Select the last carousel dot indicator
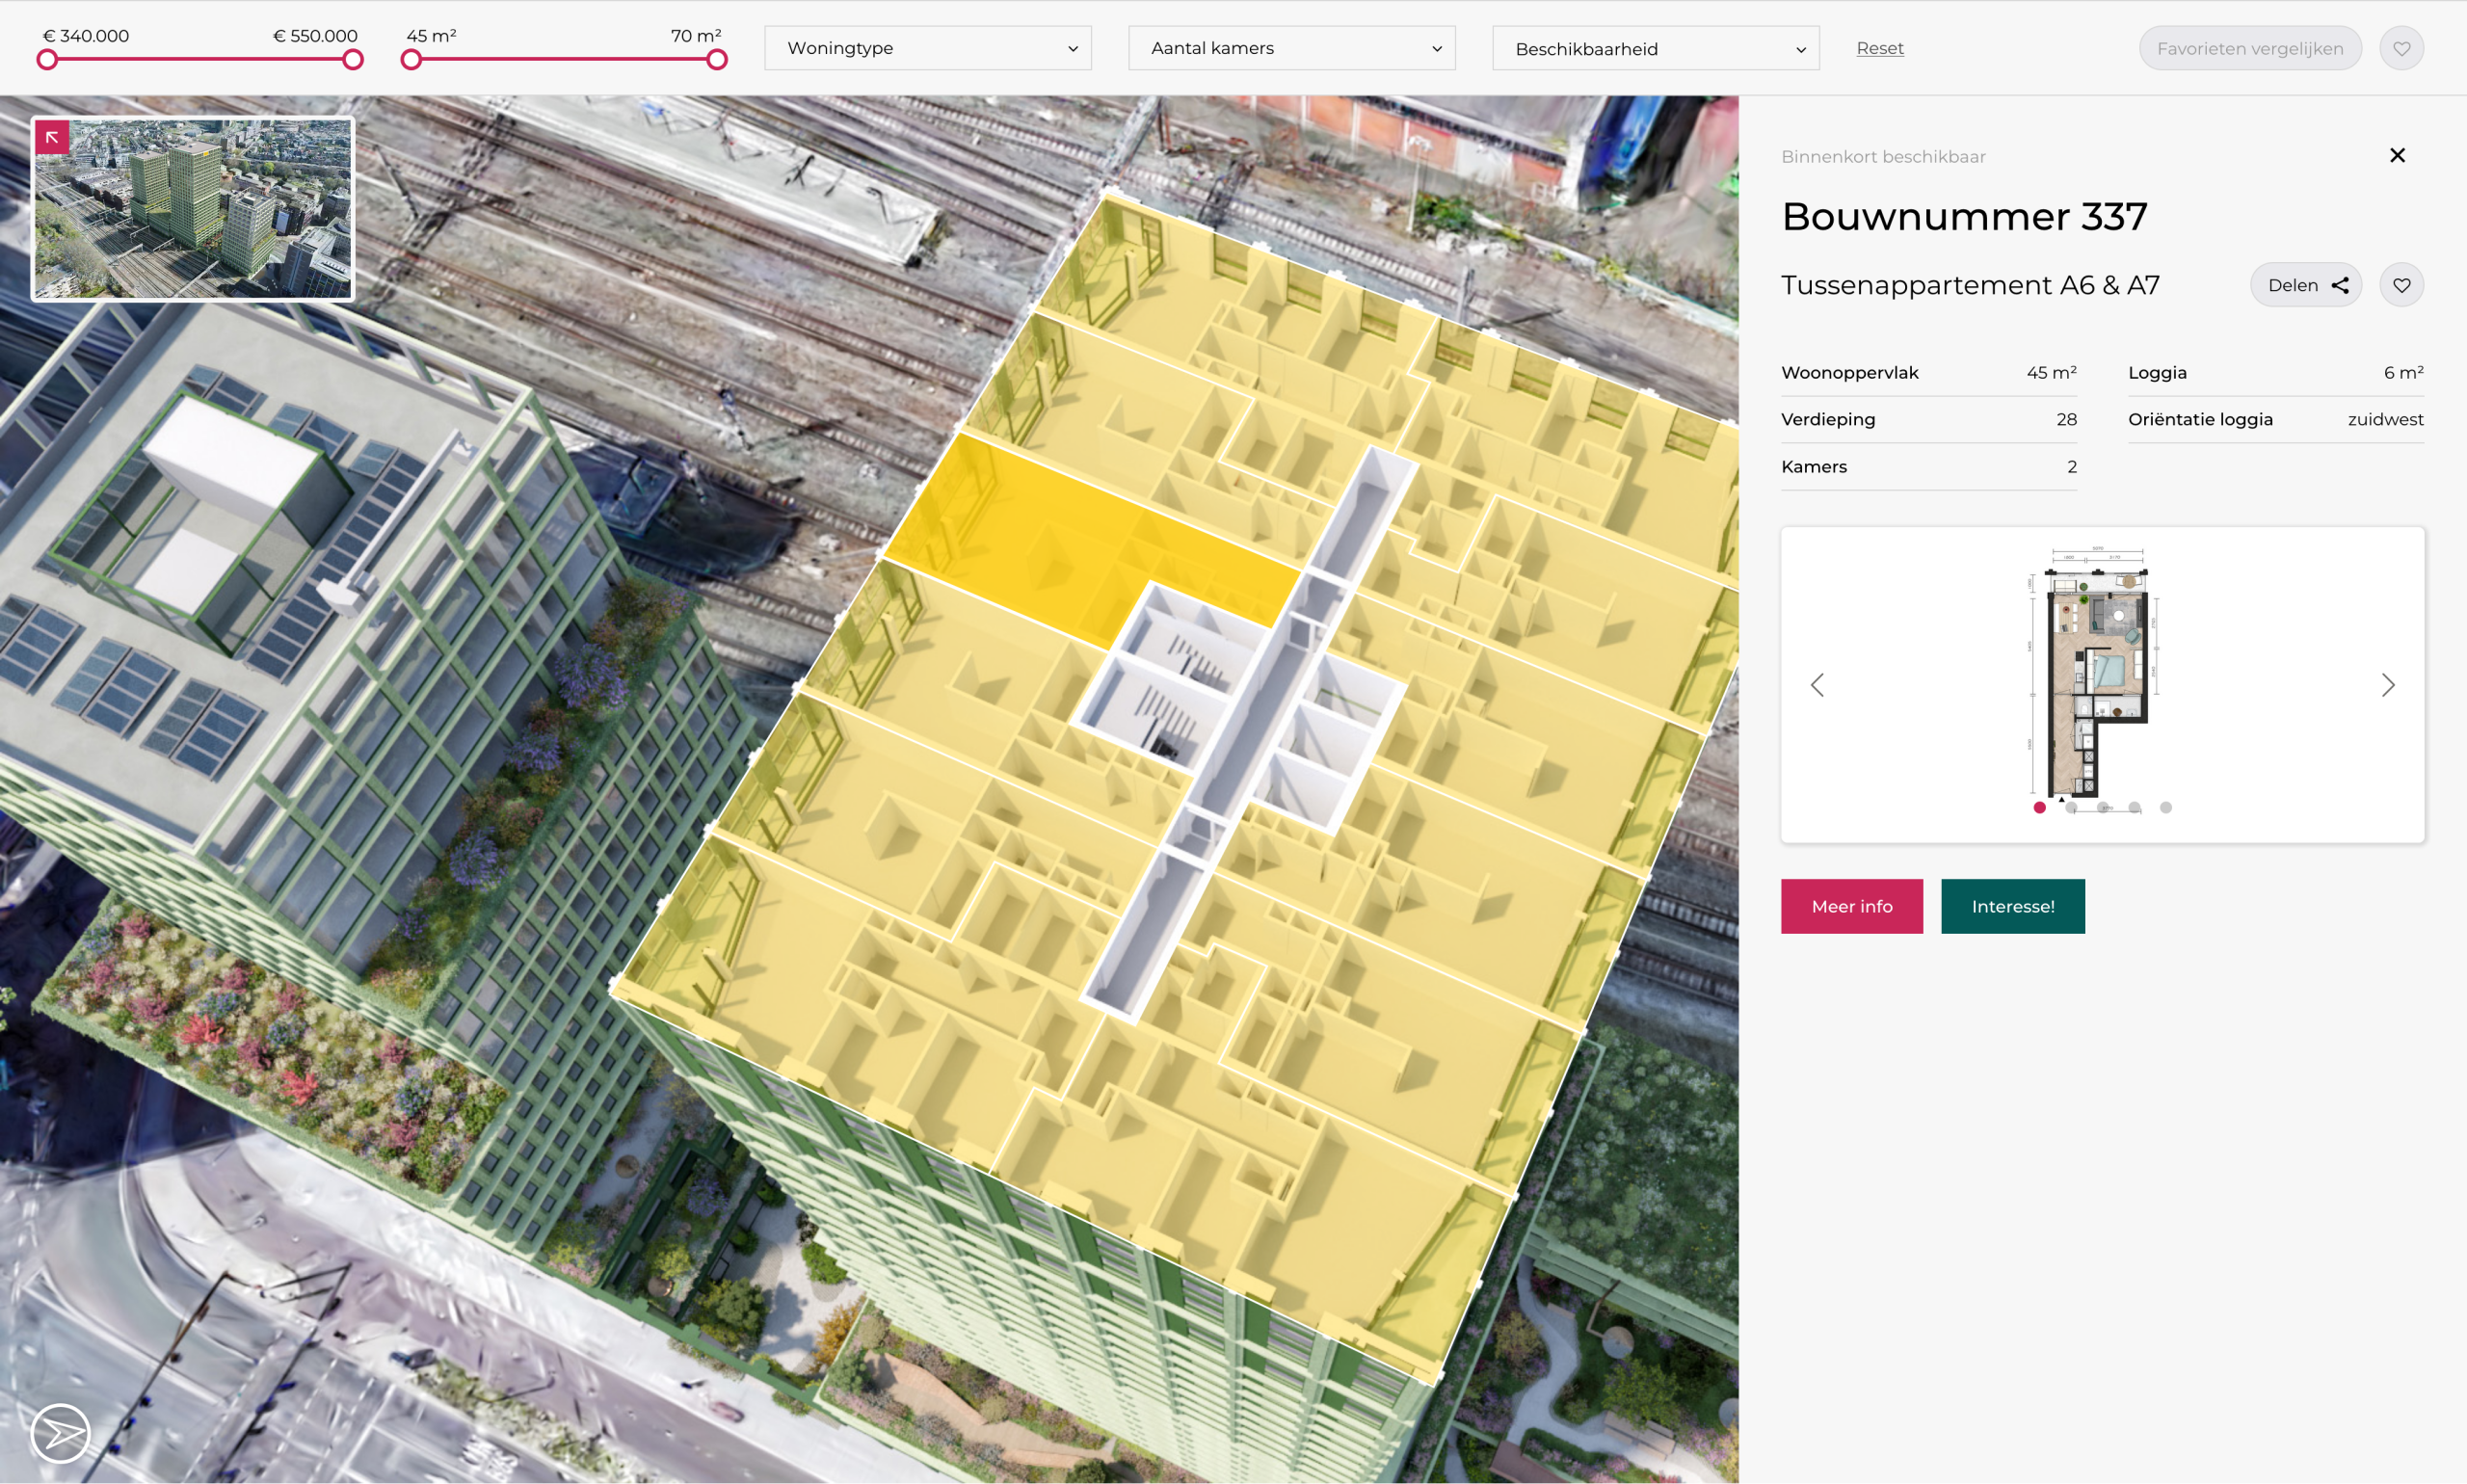Viewport: 2467px width, 1484px height. [2166, 807]
